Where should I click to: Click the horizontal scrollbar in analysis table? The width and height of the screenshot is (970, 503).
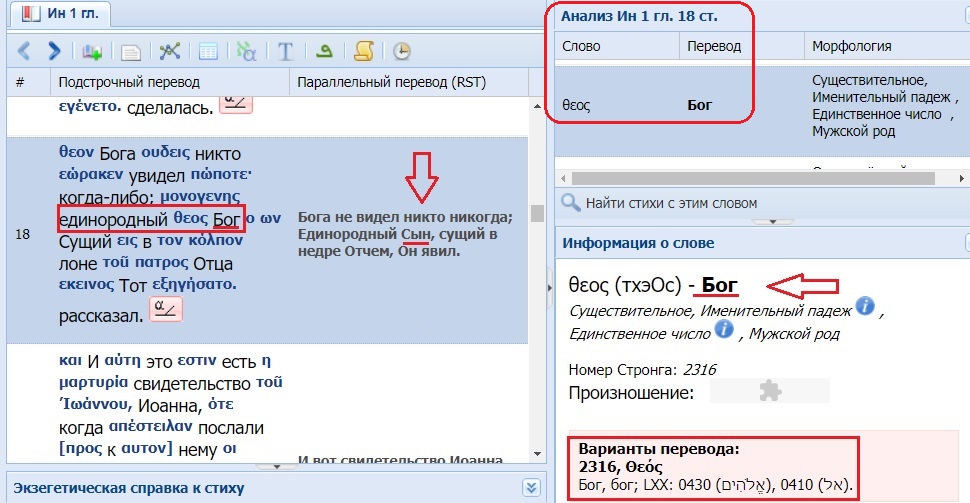point(700,177)
